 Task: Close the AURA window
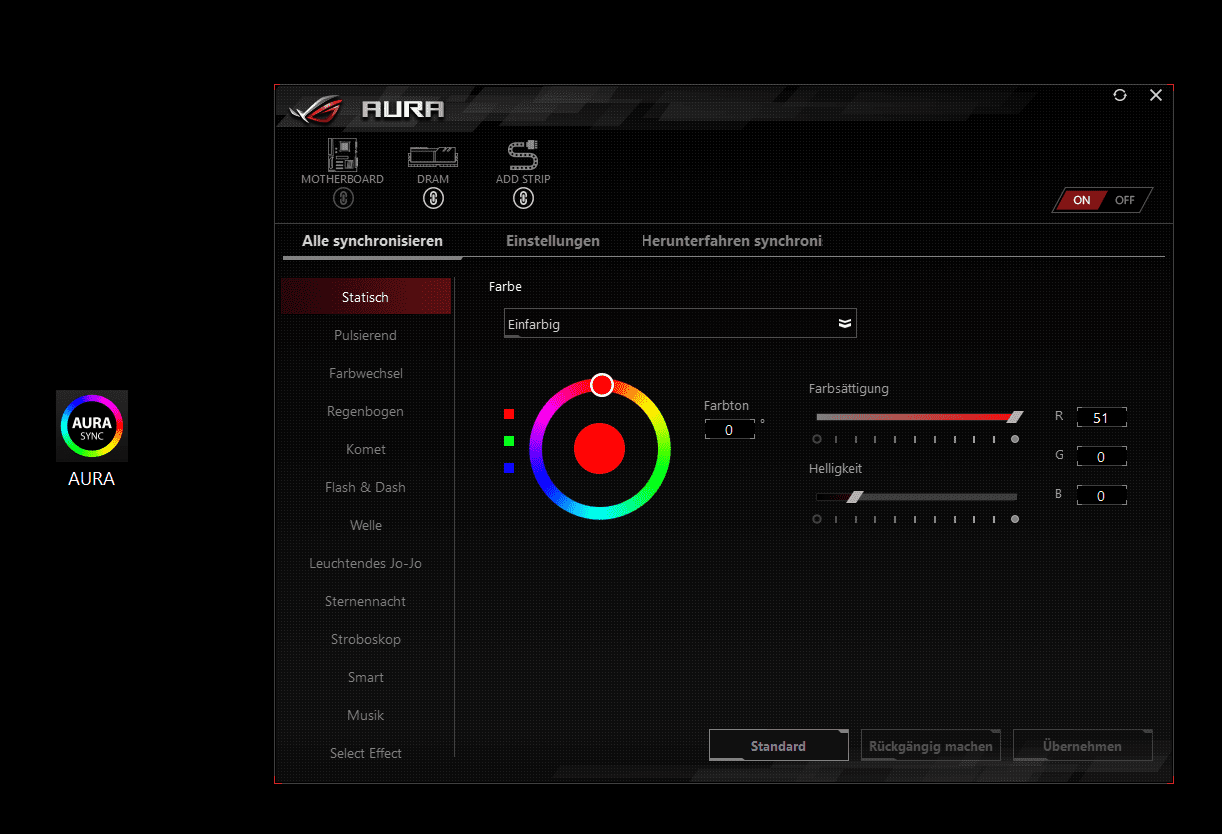click(1156, 95)
